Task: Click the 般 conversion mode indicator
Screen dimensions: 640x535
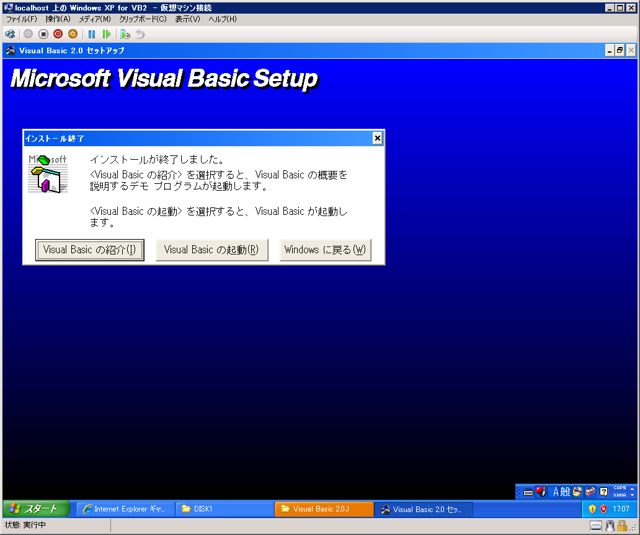Action: coord(565,492)
